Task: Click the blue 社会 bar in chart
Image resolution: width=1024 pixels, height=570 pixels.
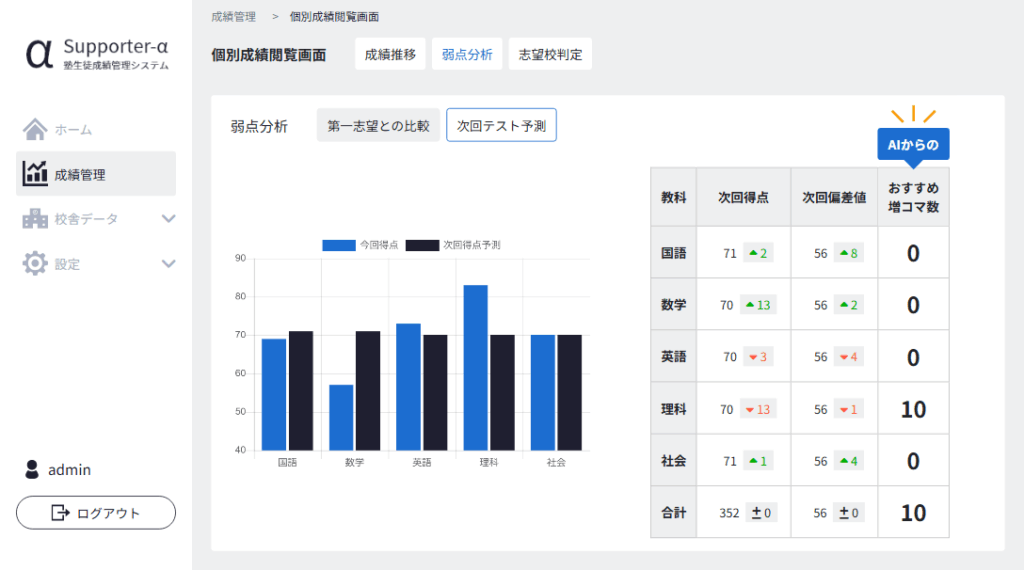Action: click(543, 392)
